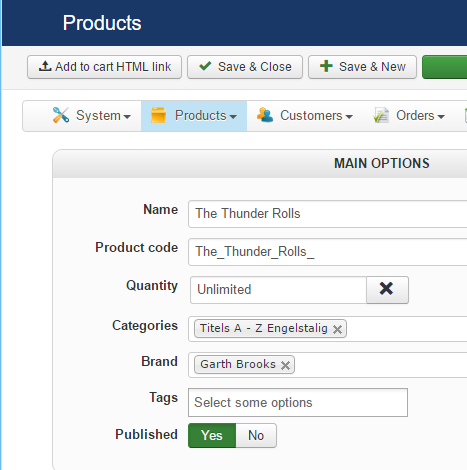Click the solid green toolbar button

[x=445, y=67]
